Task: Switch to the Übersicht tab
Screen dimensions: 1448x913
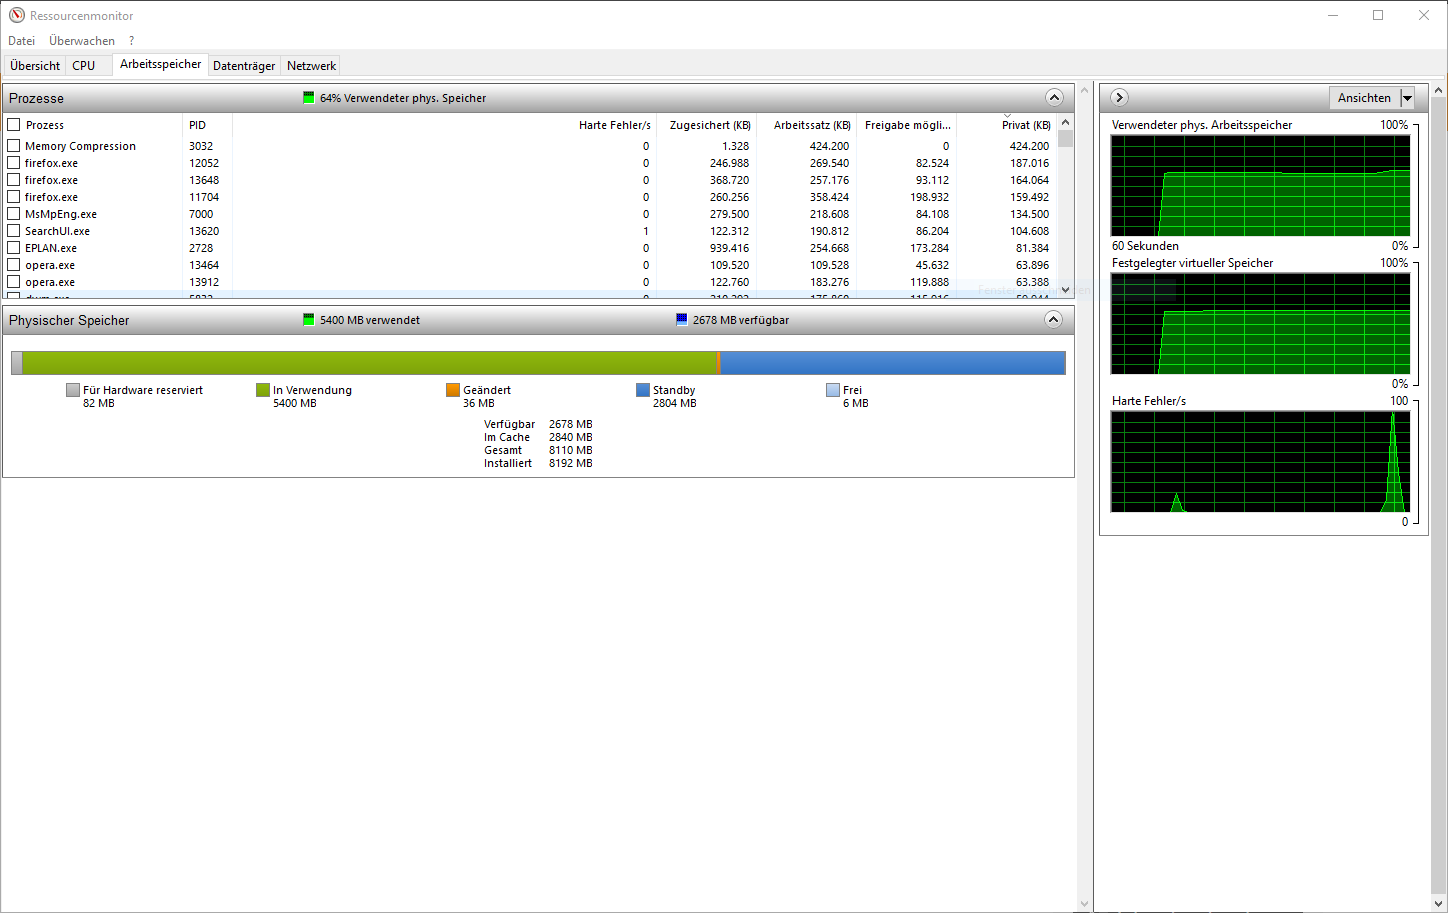Action: pyautogui.click(x=35, y=66)
